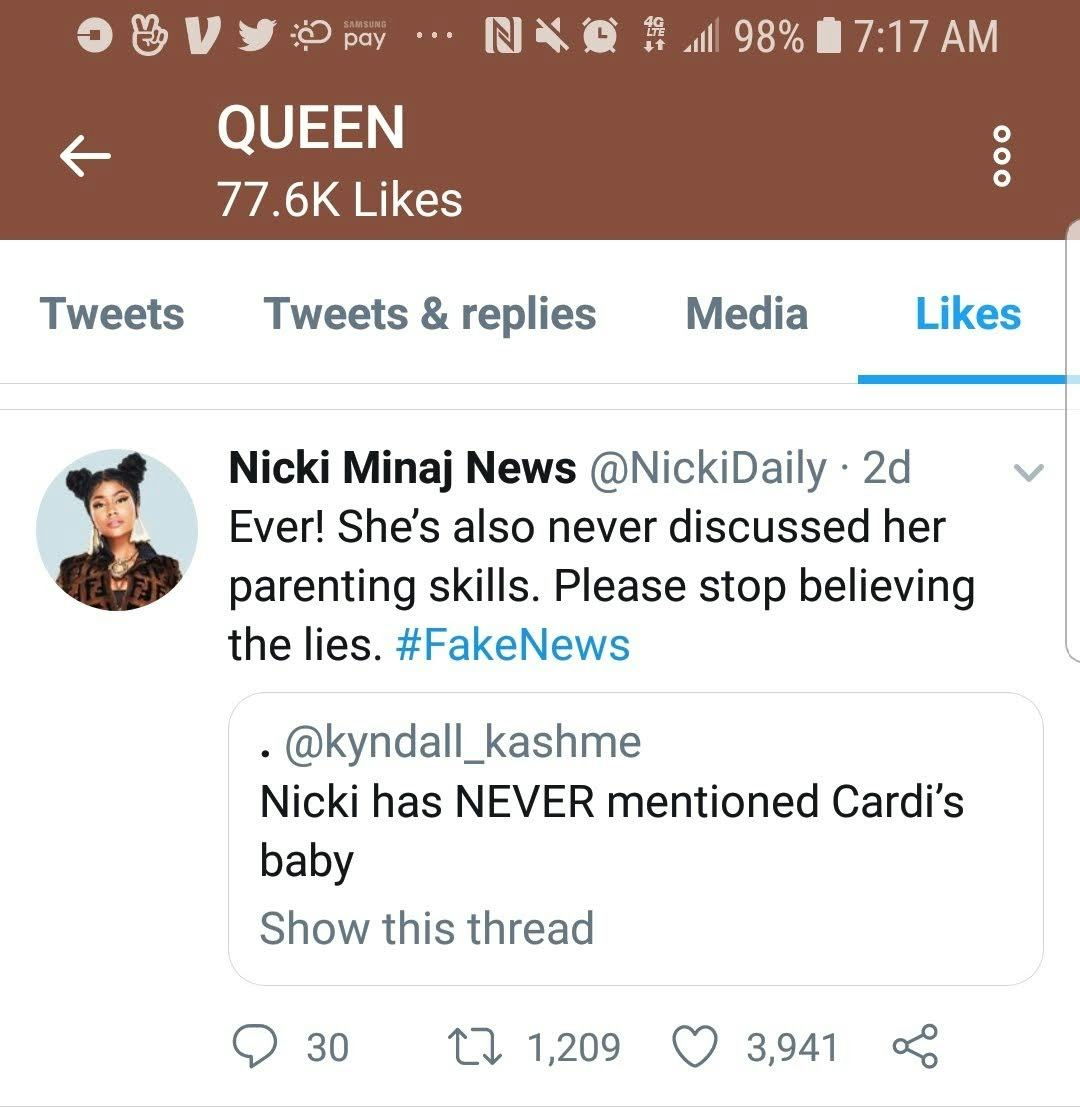This screenshot has height=1107, width=1080.
Task: Select the Media tab
Action: point(746,314)
